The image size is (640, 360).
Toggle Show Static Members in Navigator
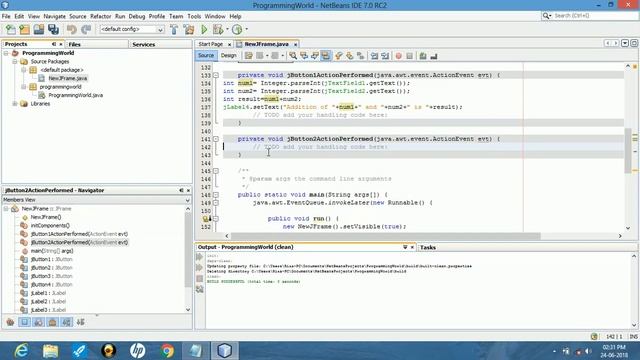[x=39, y=322]
